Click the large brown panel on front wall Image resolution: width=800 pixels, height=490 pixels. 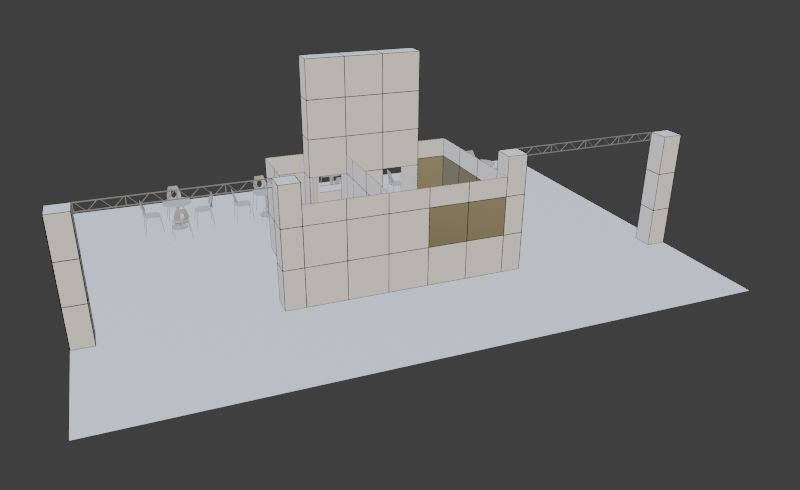[x=466, y=222]
